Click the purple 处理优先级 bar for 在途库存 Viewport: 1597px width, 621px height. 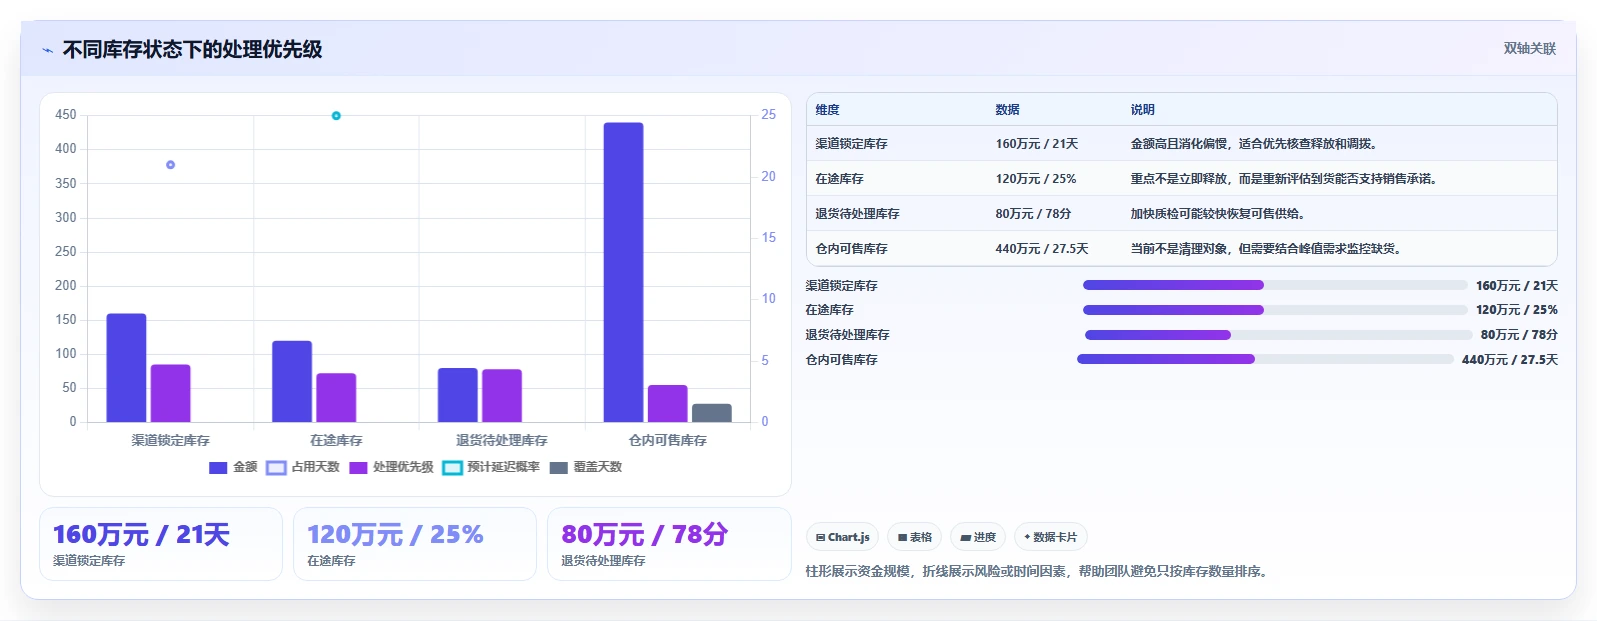click(x=336, y=398)
